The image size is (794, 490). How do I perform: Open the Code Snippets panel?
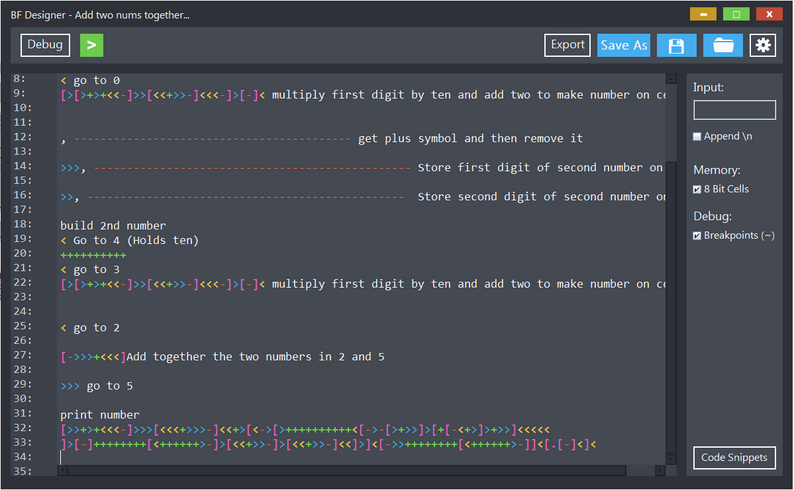point(734,458)
